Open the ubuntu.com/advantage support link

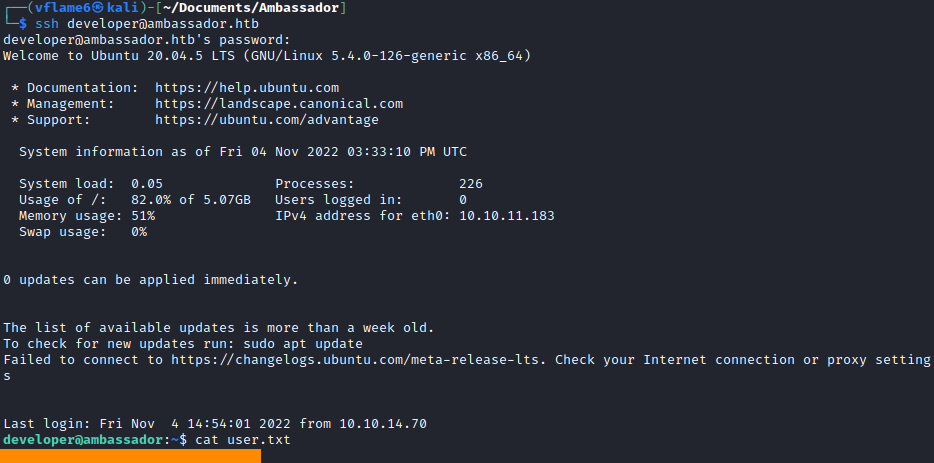click(x=267, y=120)
